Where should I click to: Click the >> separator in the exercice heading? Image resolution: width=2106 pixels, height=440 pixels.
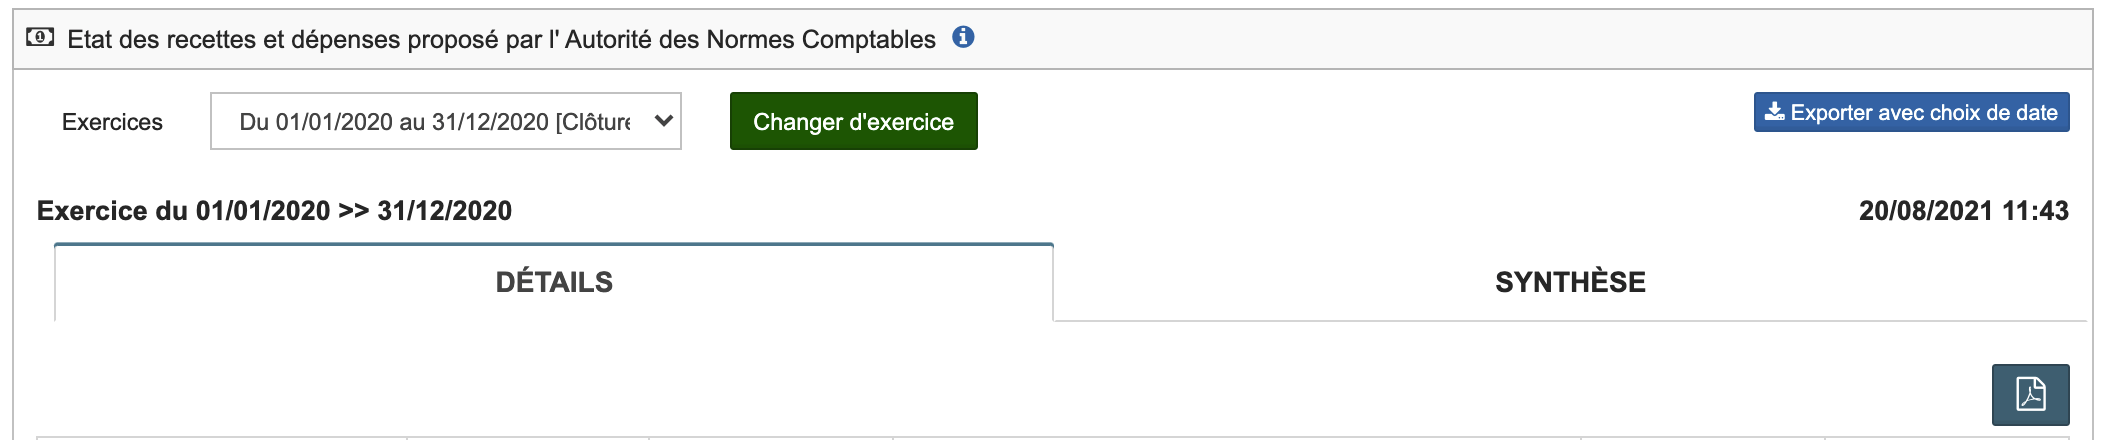[353, 211]
